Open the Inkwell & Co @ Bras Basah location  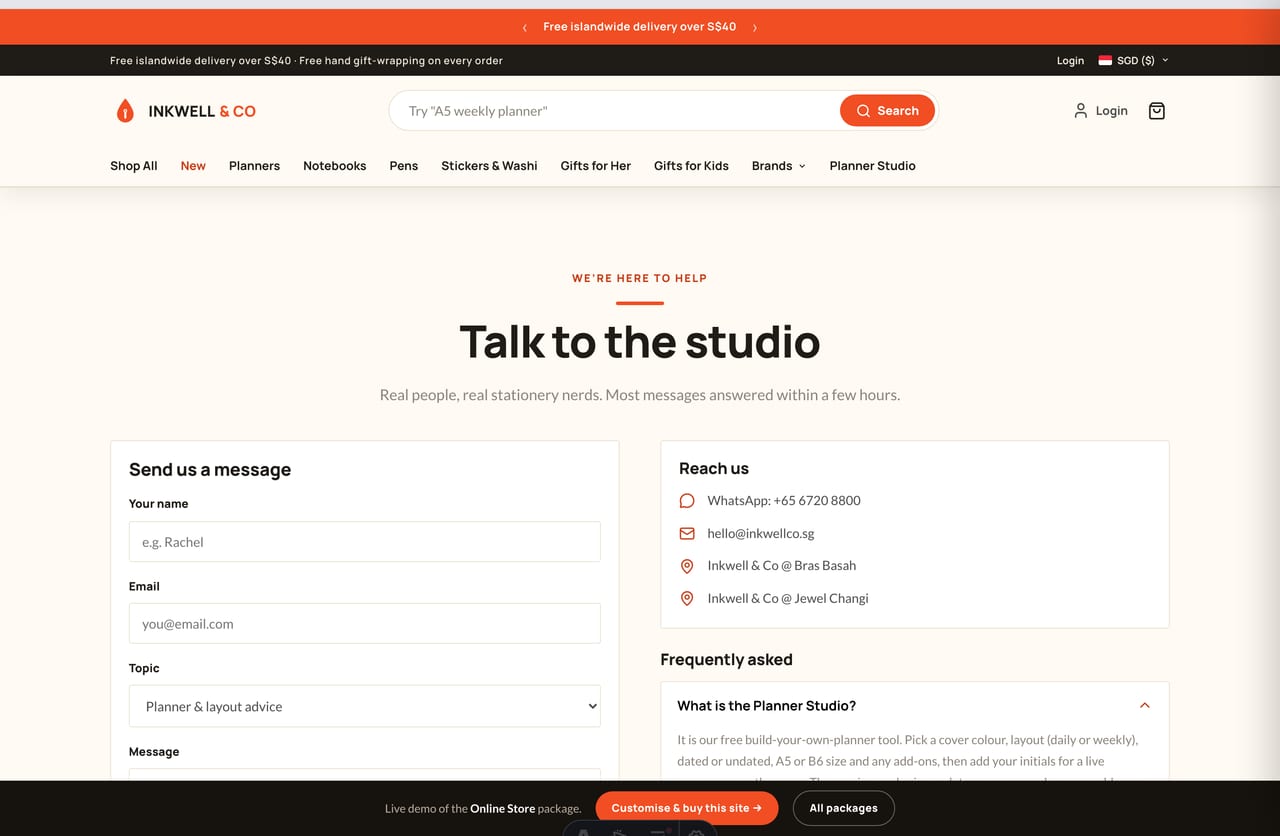coord(782,566)
